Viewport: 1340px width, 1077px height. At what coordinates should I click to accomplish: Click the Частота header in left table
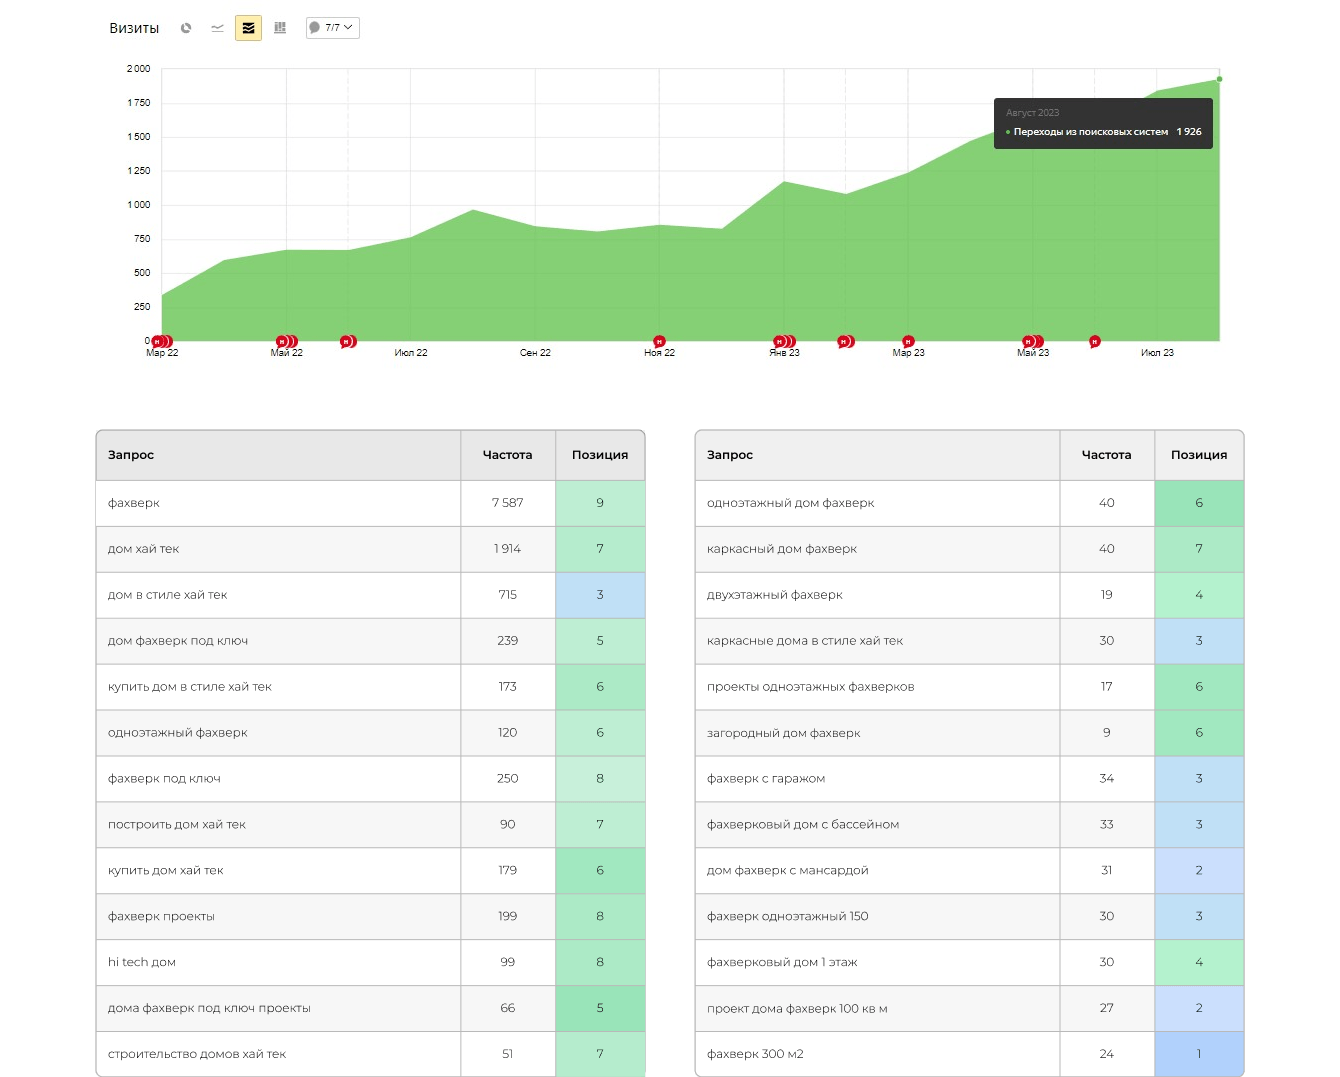tap(508, 455)
